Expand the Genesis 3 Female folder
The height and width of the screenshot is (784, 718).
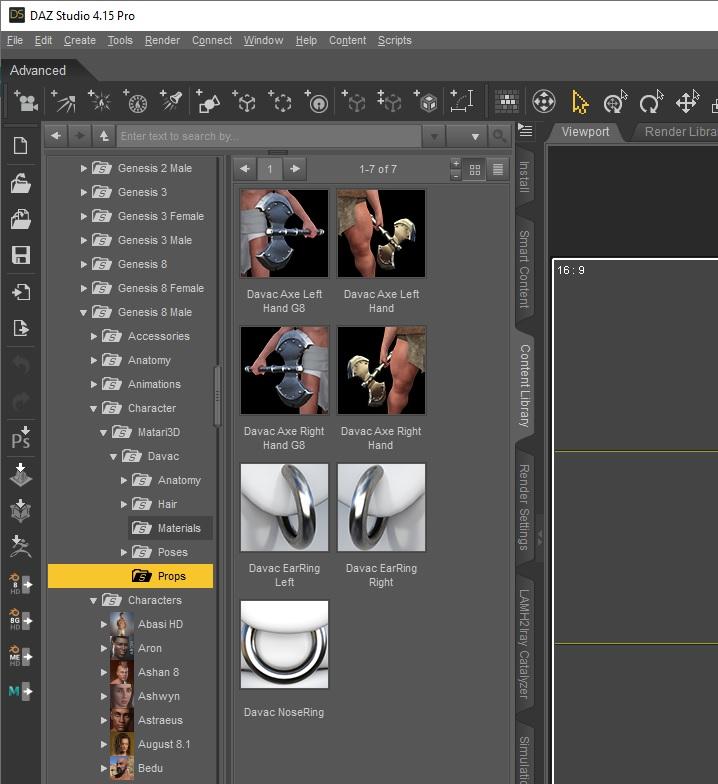coord(84,216)
